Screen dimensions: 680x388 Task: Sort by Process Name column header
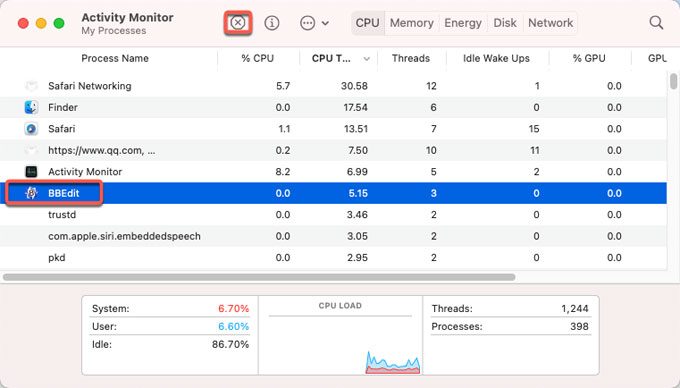click(x=115, y=58)
